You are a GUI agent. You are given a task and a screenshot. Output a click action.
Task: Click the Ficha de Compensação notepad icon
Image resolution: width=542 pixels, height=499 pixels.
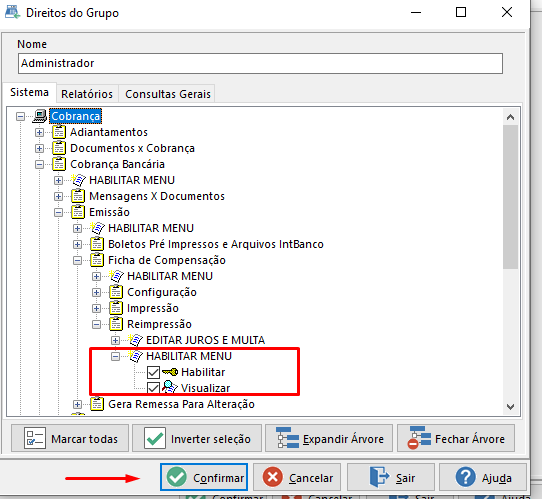pos(97,260)
